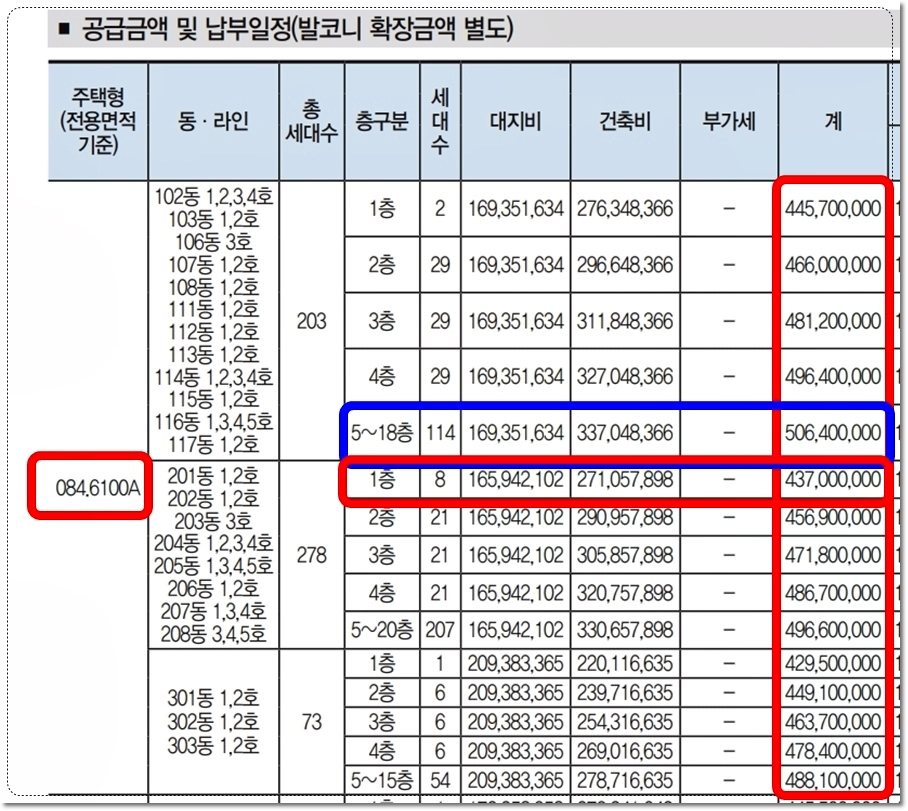Select the 동·라인 column header
This screenshot has width=908, height=811.
click(211, 118)
